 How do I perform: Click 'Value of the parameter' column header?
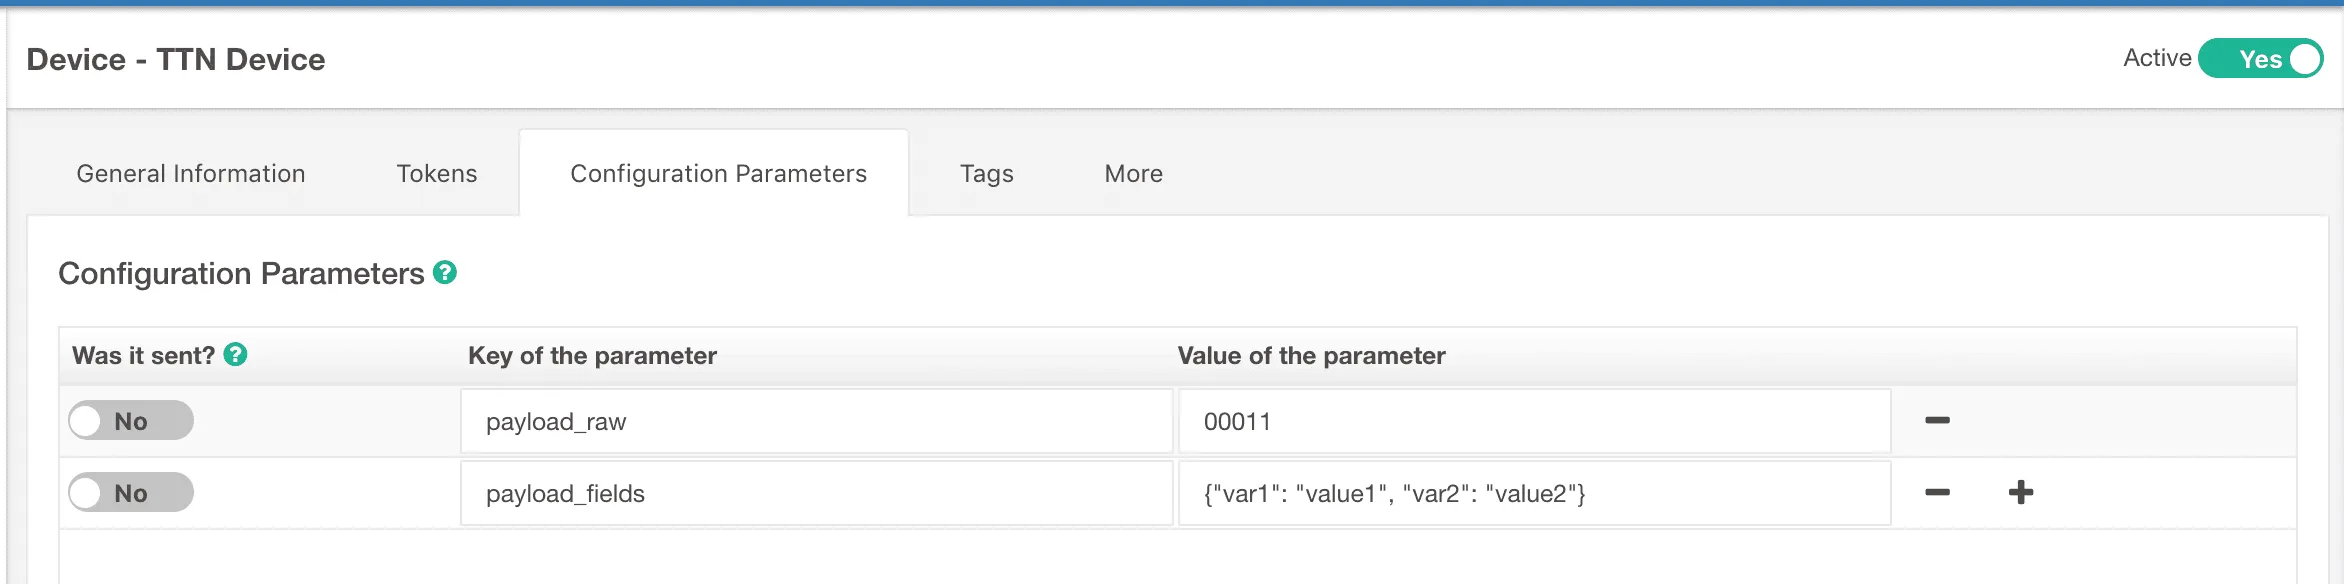1311,356
